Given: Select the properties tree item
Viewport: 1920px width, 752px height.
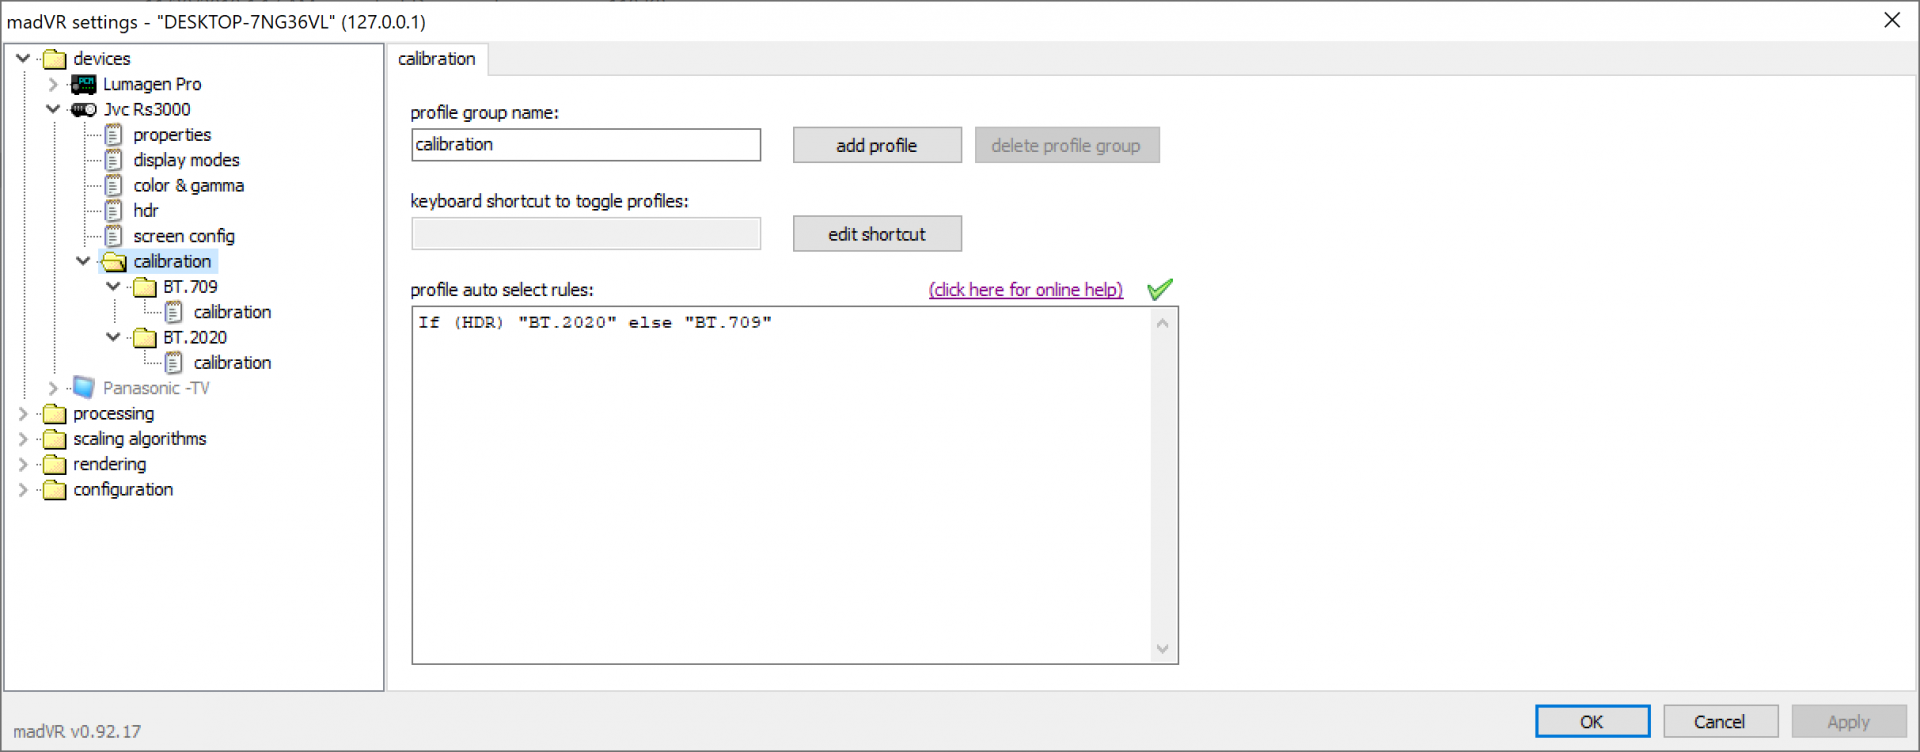Looking at the screenshot, I should click(x=172, y=135).
